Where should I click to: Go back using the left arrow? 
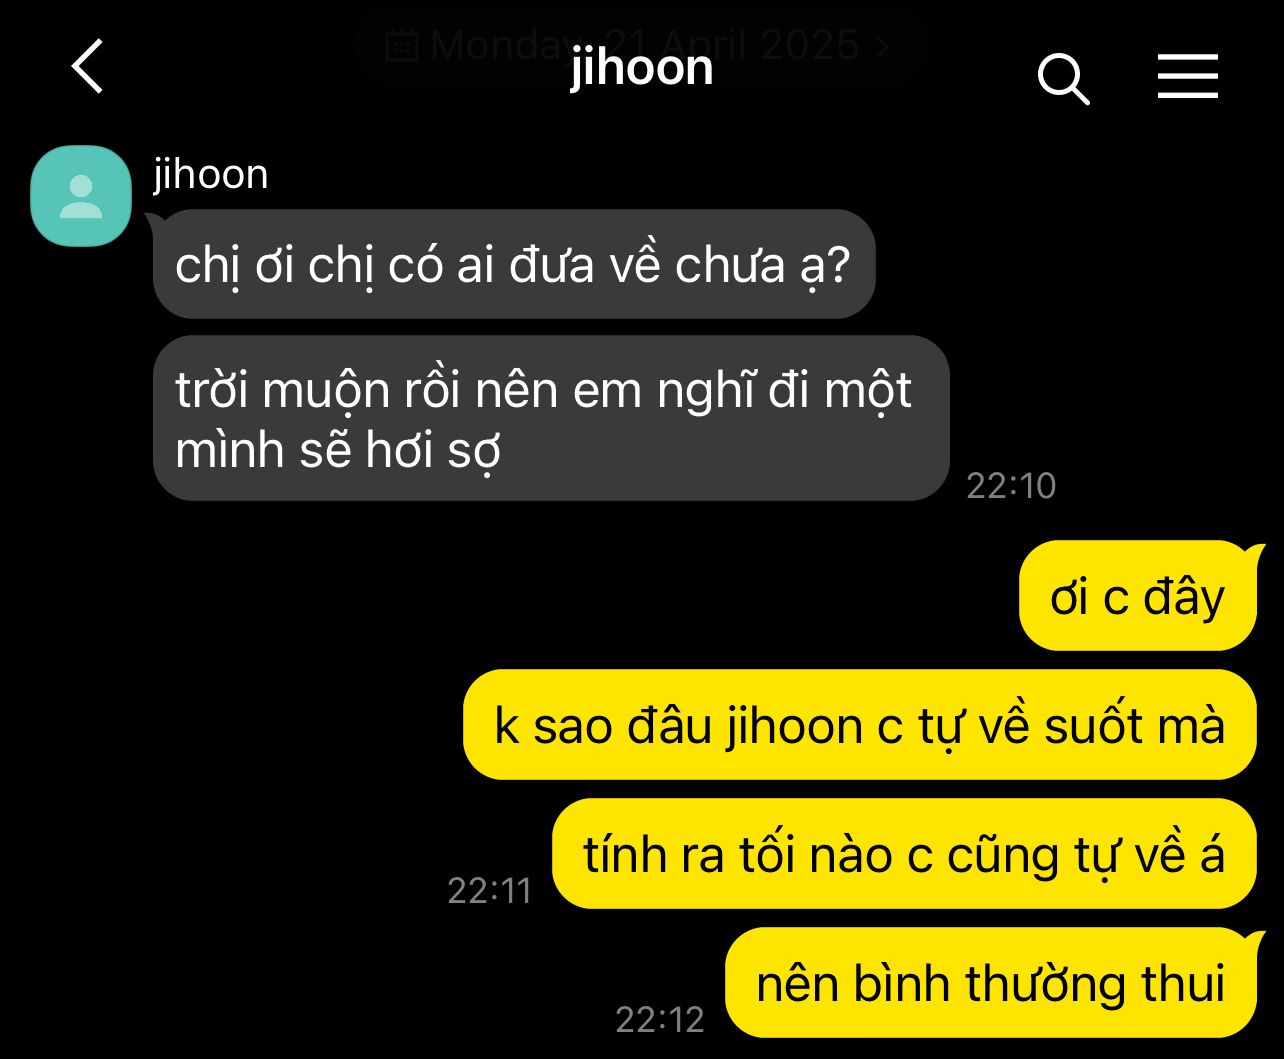coord(88,67)
